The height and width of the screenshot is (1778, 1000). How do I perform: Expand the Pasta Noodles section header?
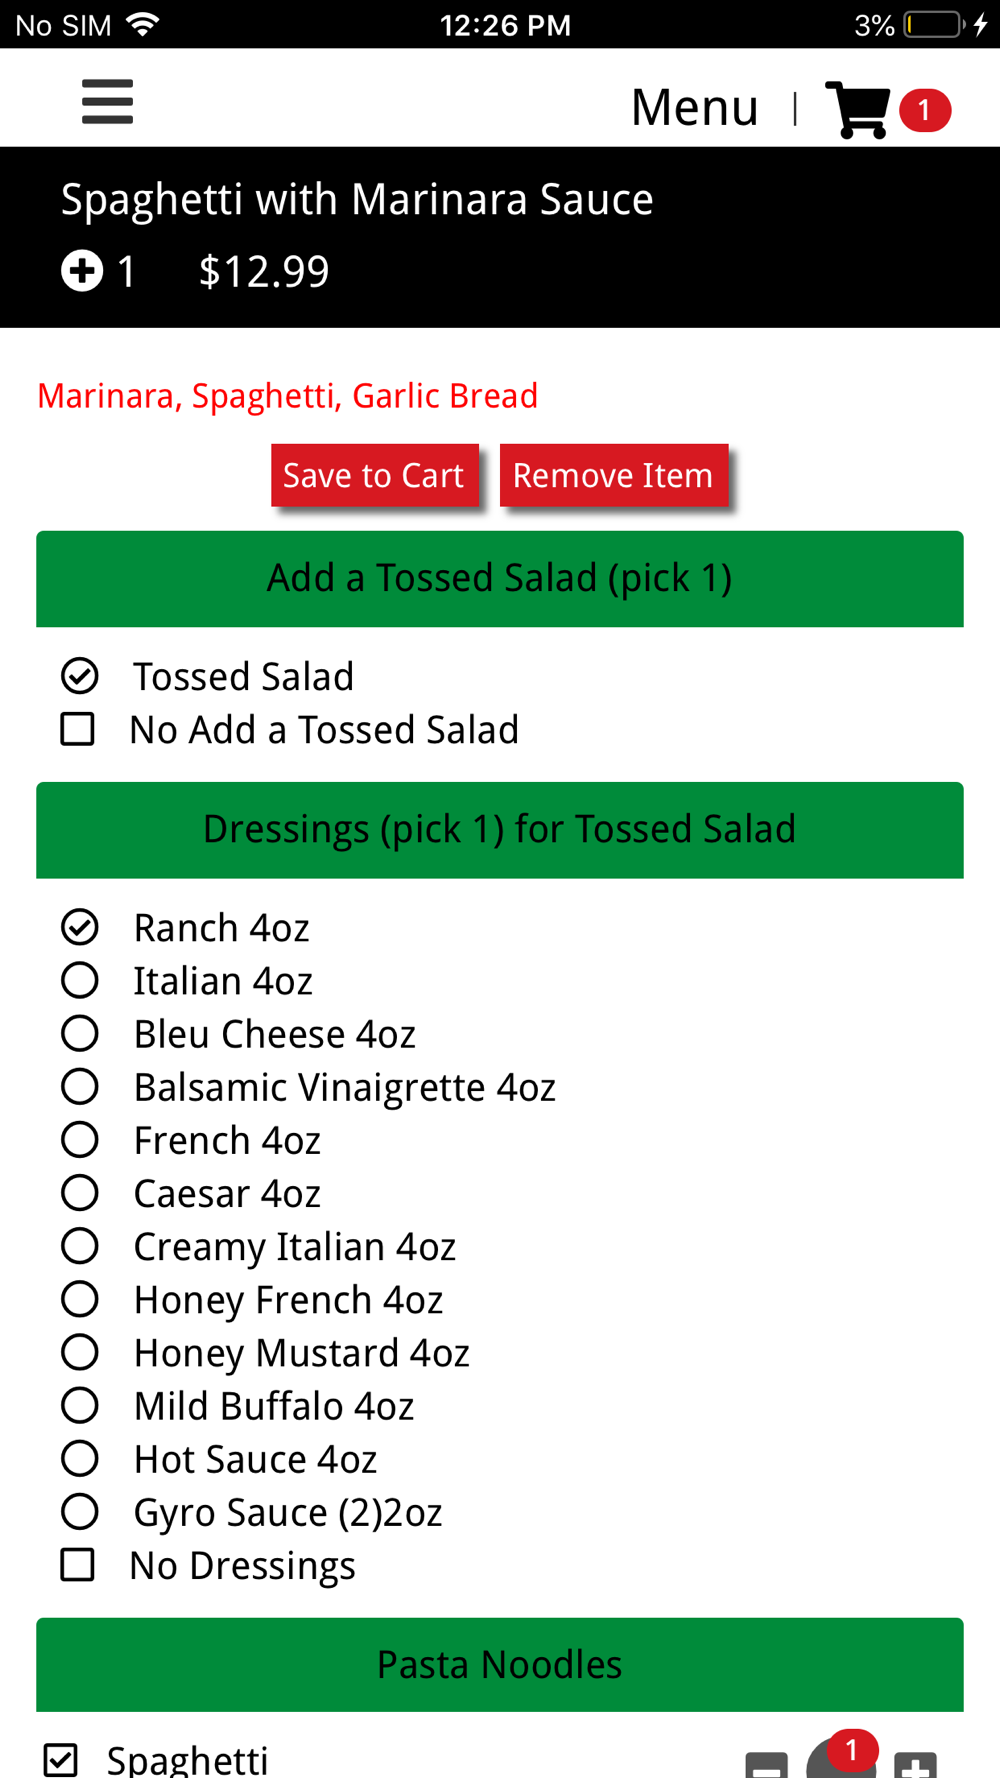click(499, 1665)
